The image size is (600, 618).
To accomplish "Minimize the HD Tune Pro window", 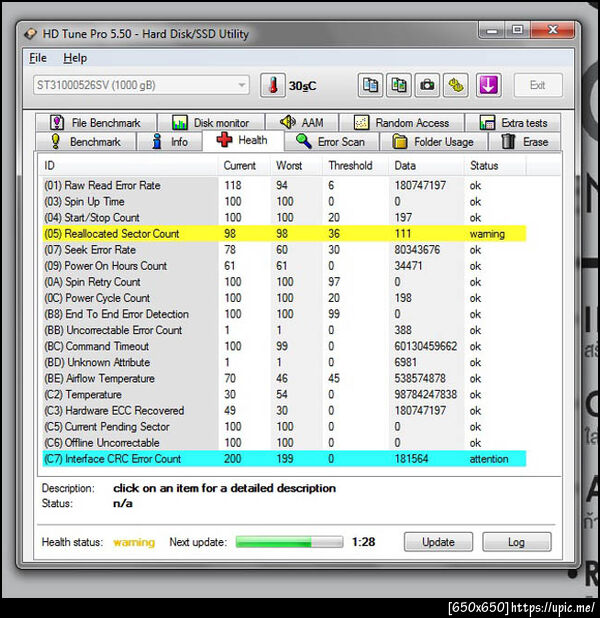I will (492, 30).
